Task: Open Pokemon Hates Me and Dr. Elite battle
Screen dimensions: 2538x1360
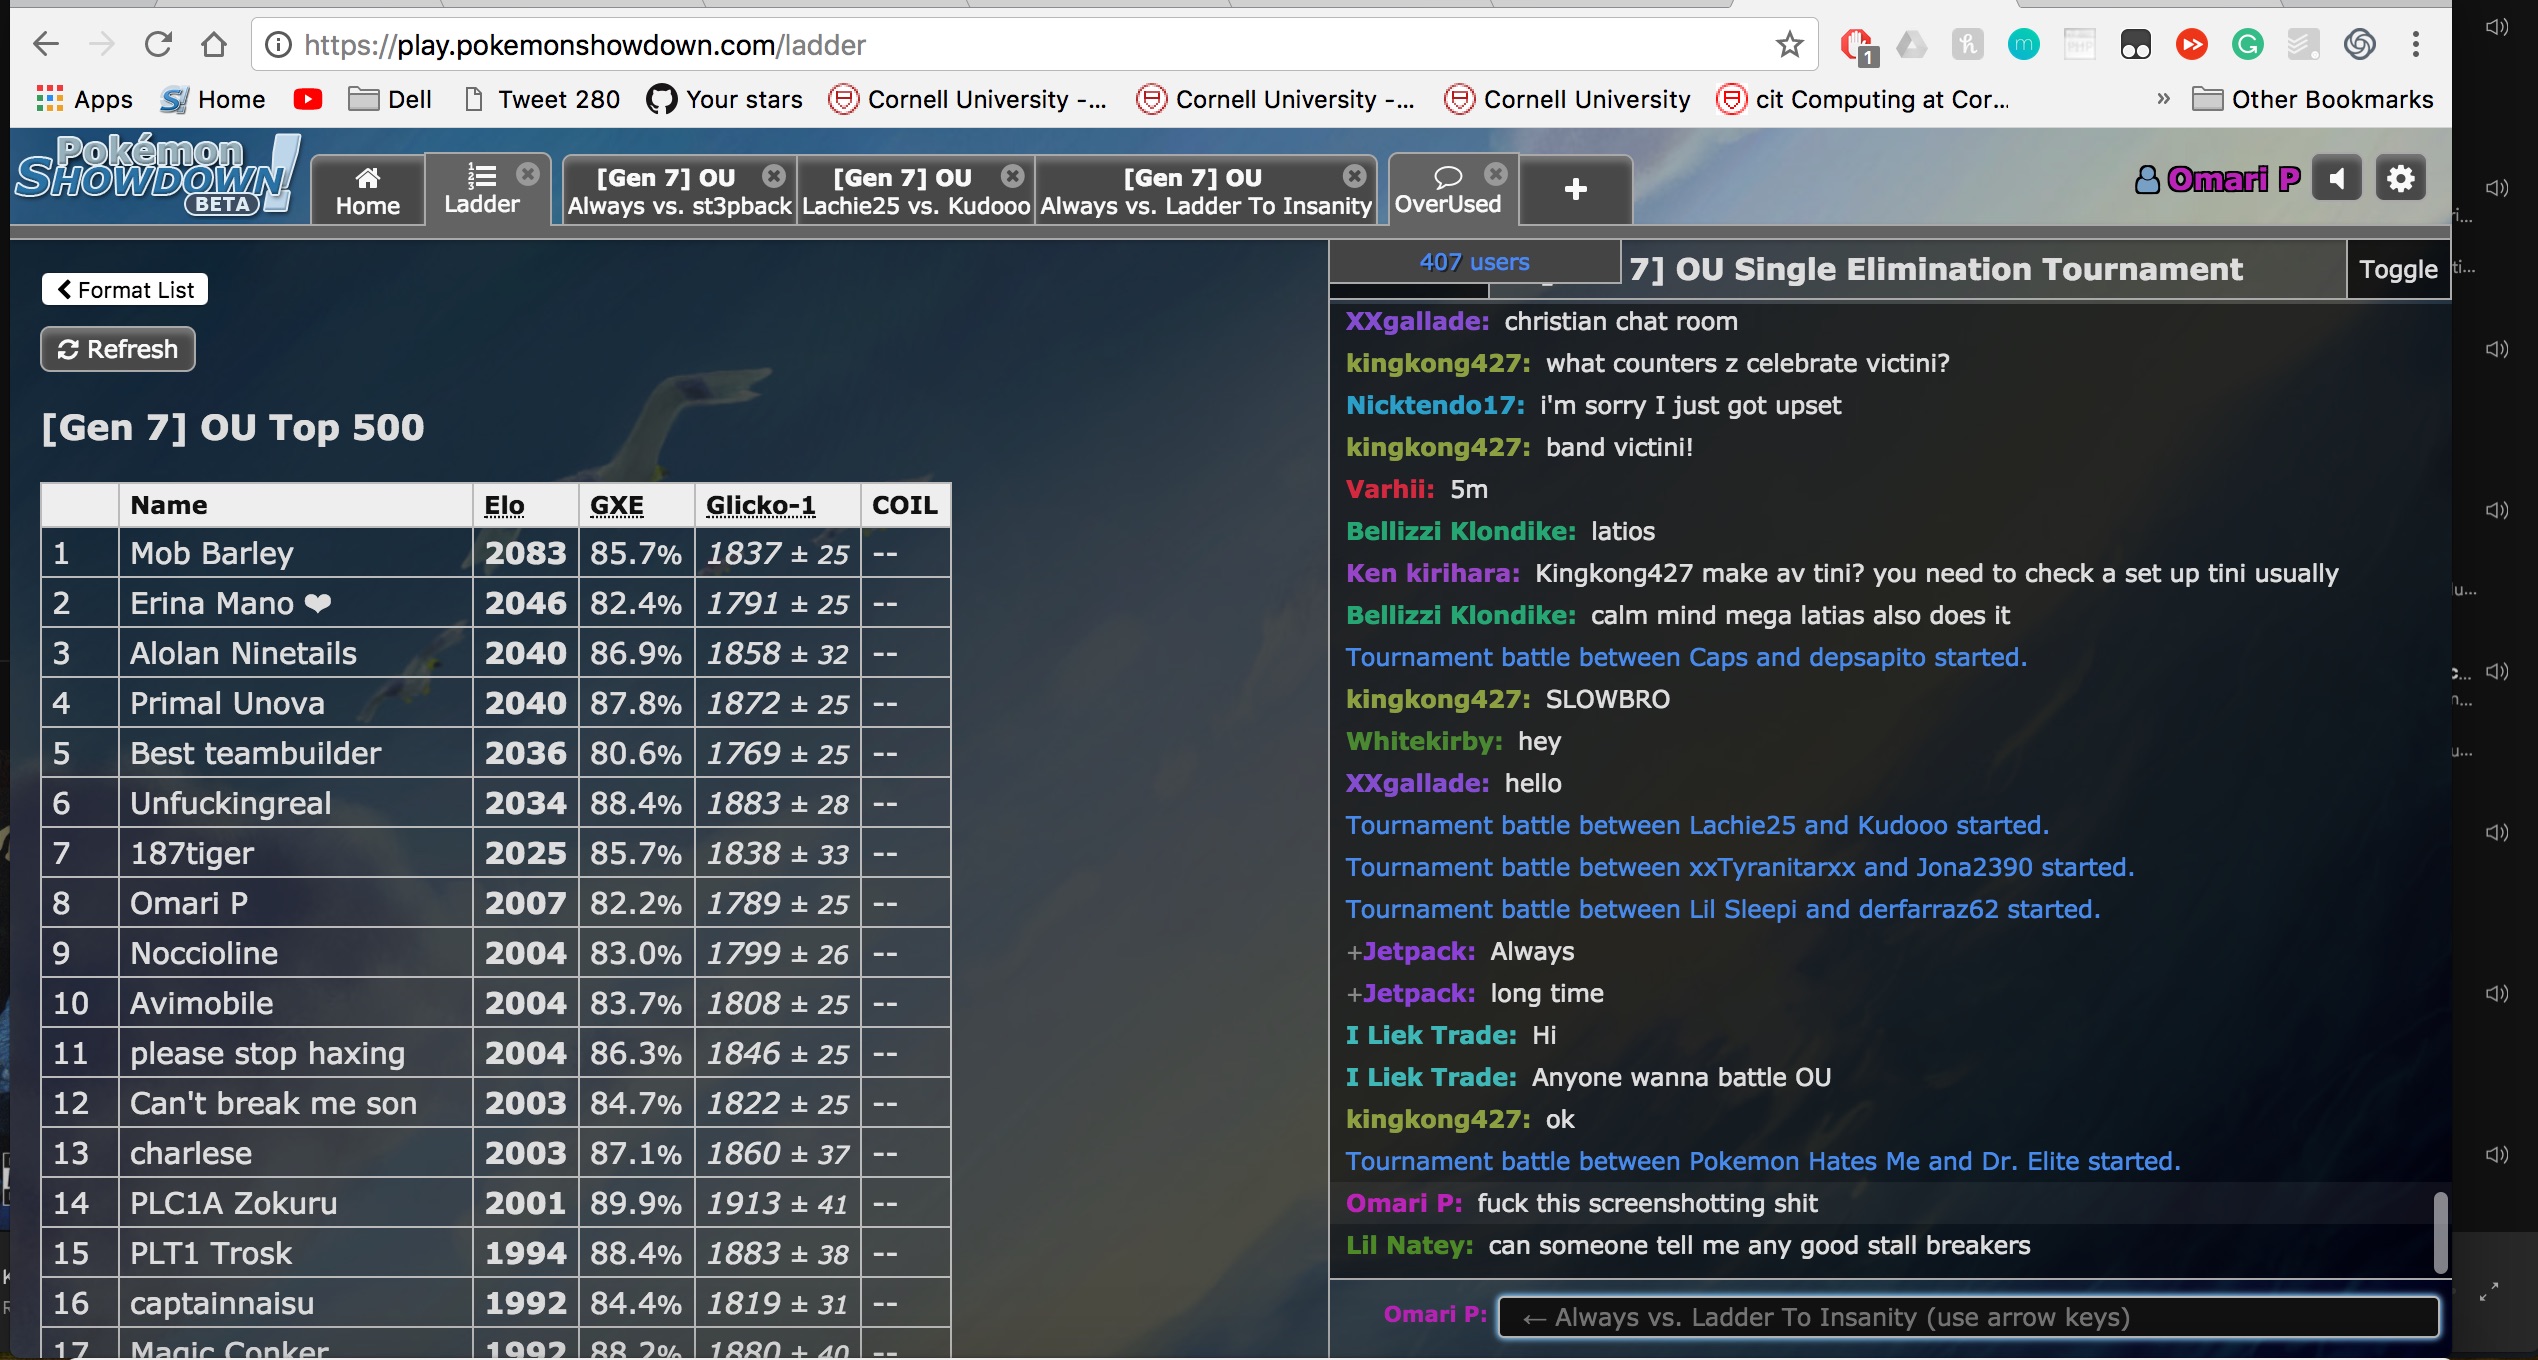Action: (1763, 1161)
